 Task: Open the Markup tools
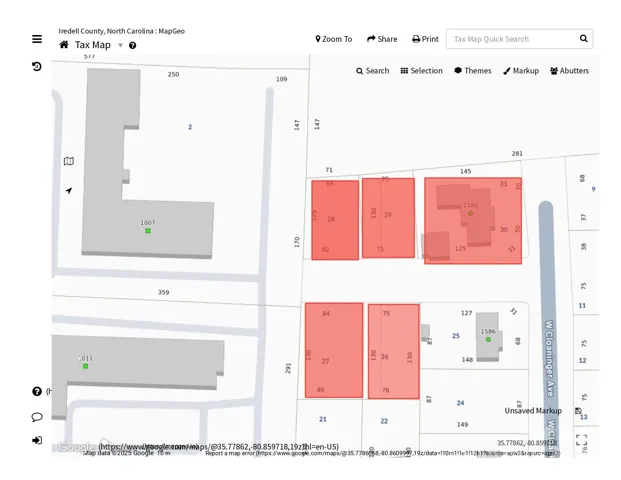[x=521, y=71]
